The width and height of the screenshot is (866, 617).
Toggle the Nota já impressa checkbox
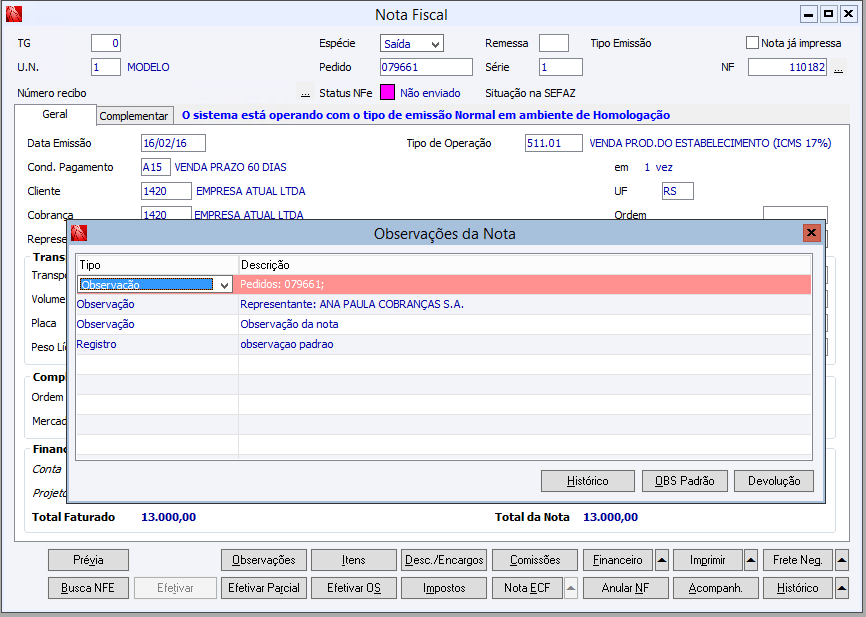752,43
